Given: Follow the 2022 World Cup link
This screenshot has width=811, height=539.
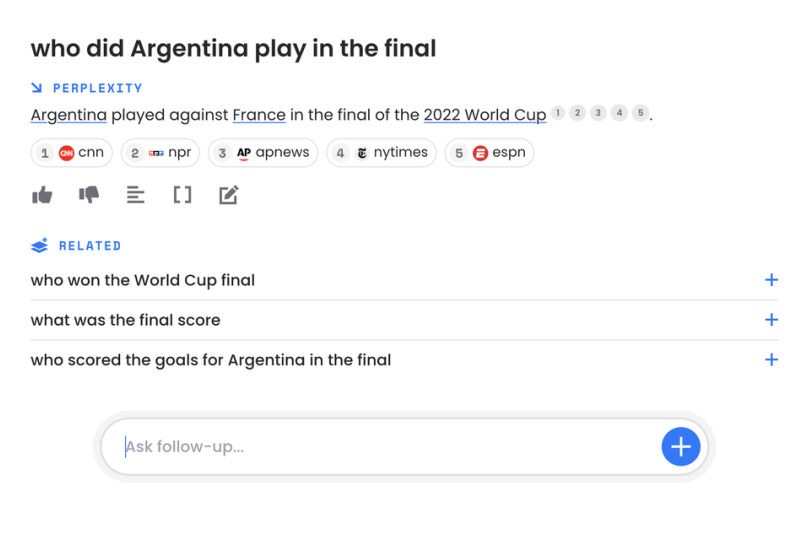Looking at the screenshot, I should coord(485,115).
